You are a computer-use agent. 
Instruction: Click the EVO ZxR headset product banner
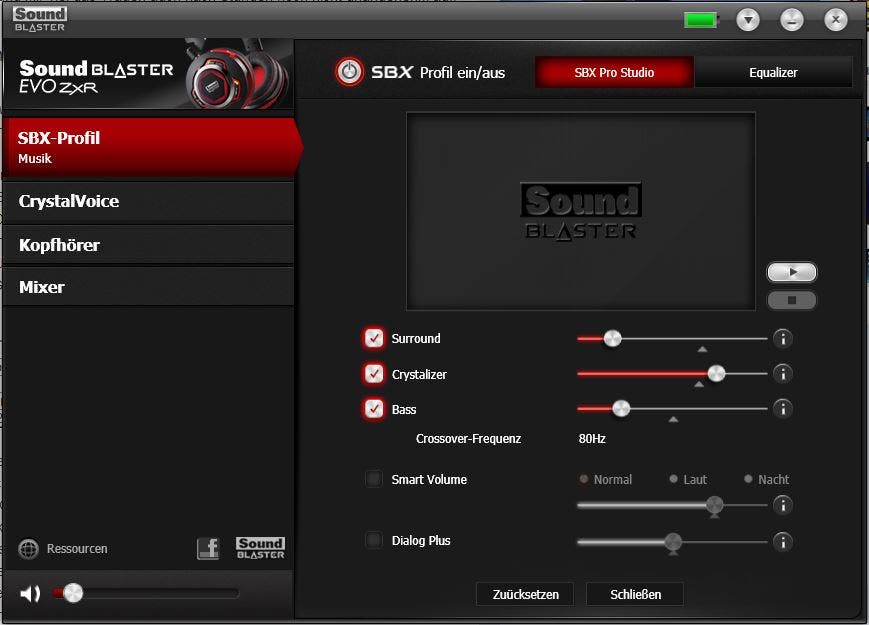[149, 74]
